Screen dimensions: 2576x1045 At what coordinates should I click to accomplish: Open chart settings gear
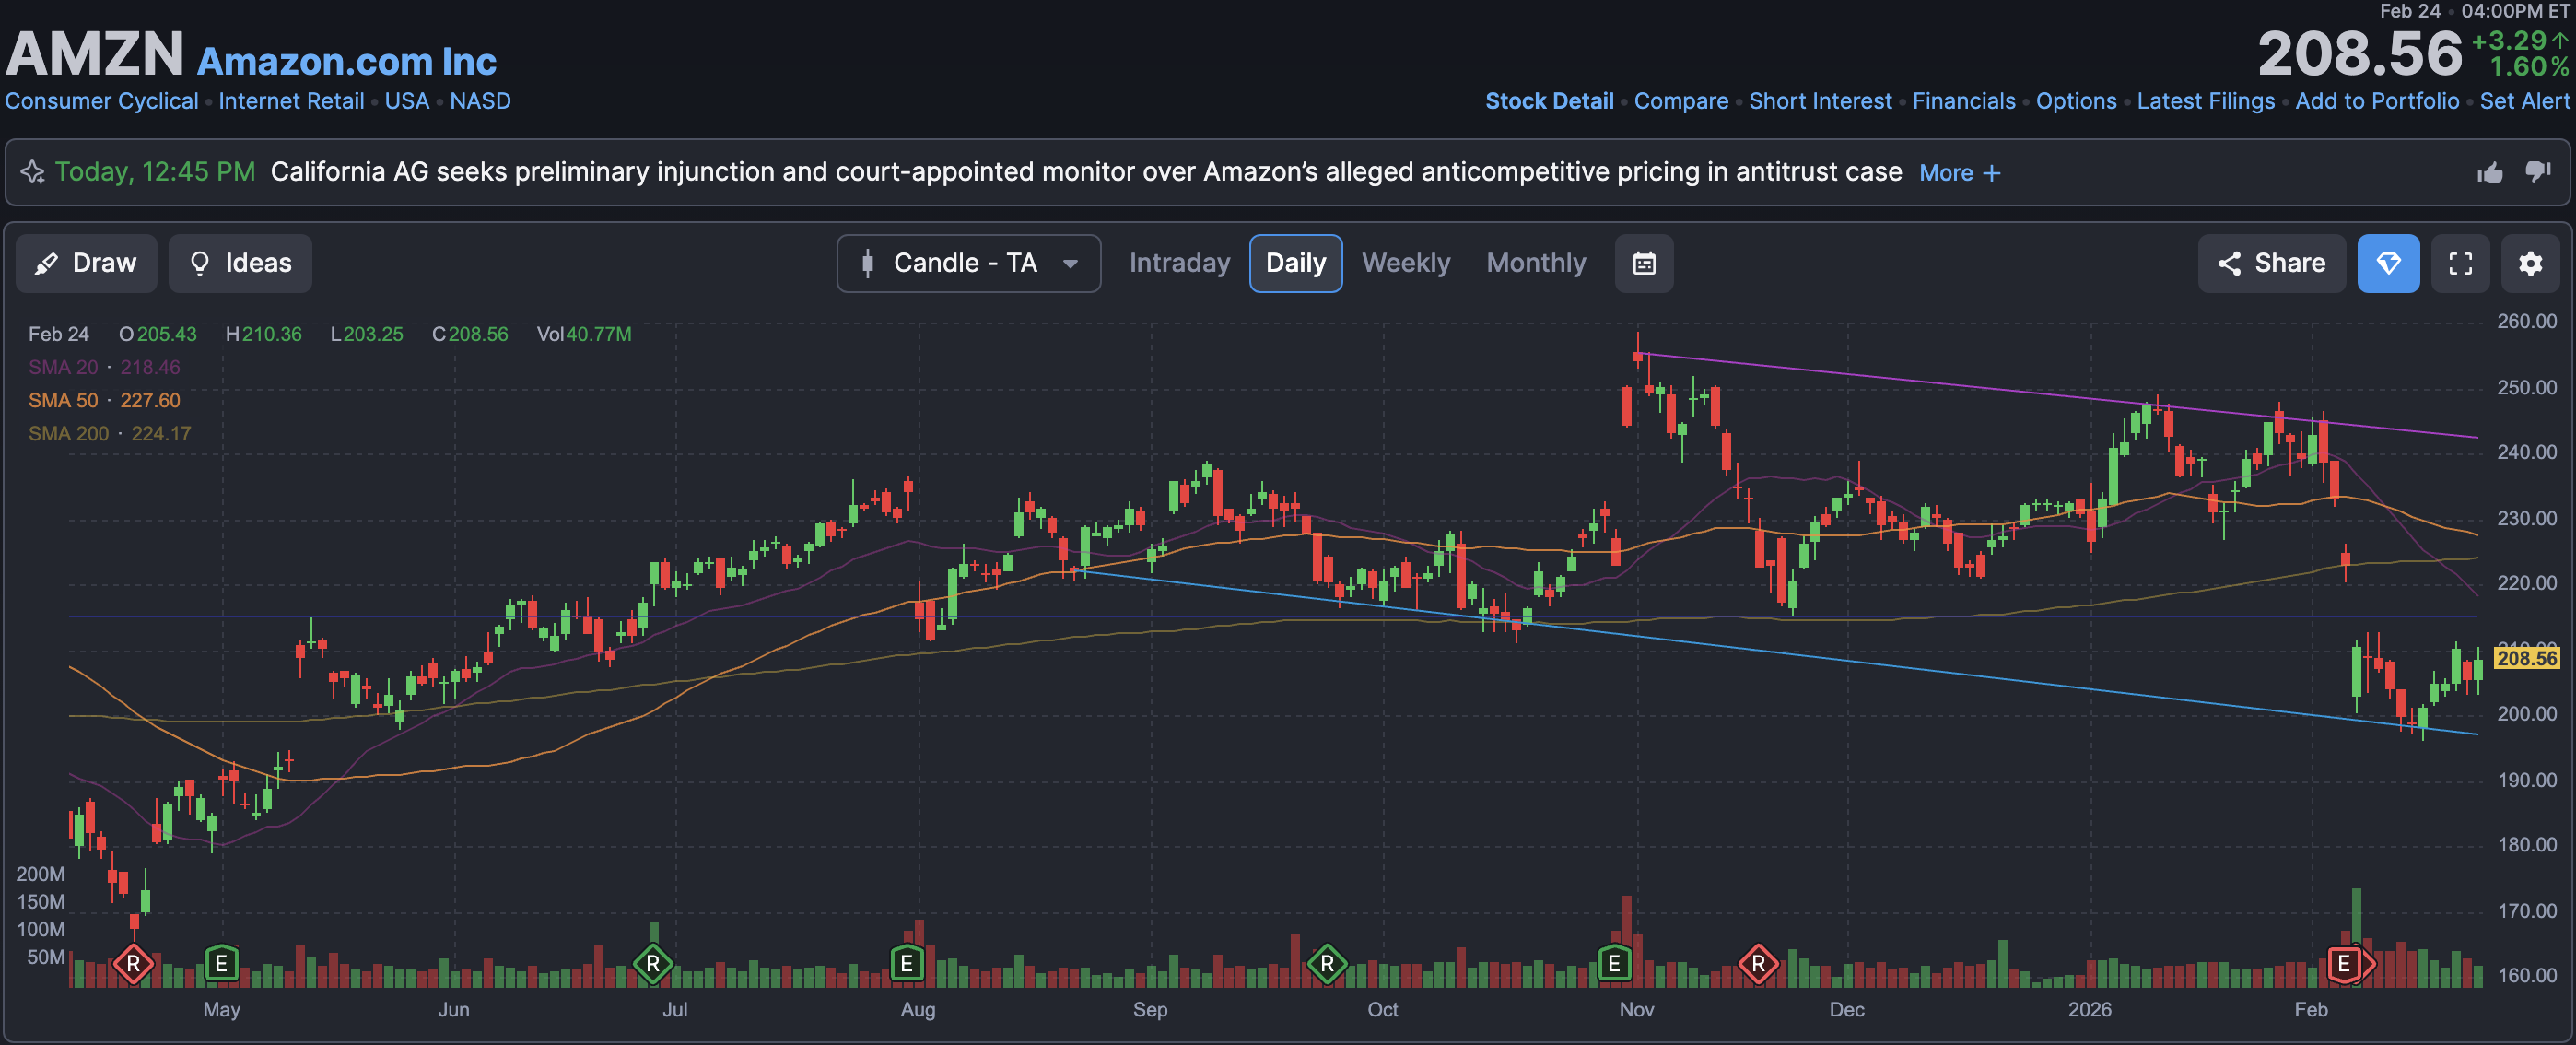[2529, 263]
